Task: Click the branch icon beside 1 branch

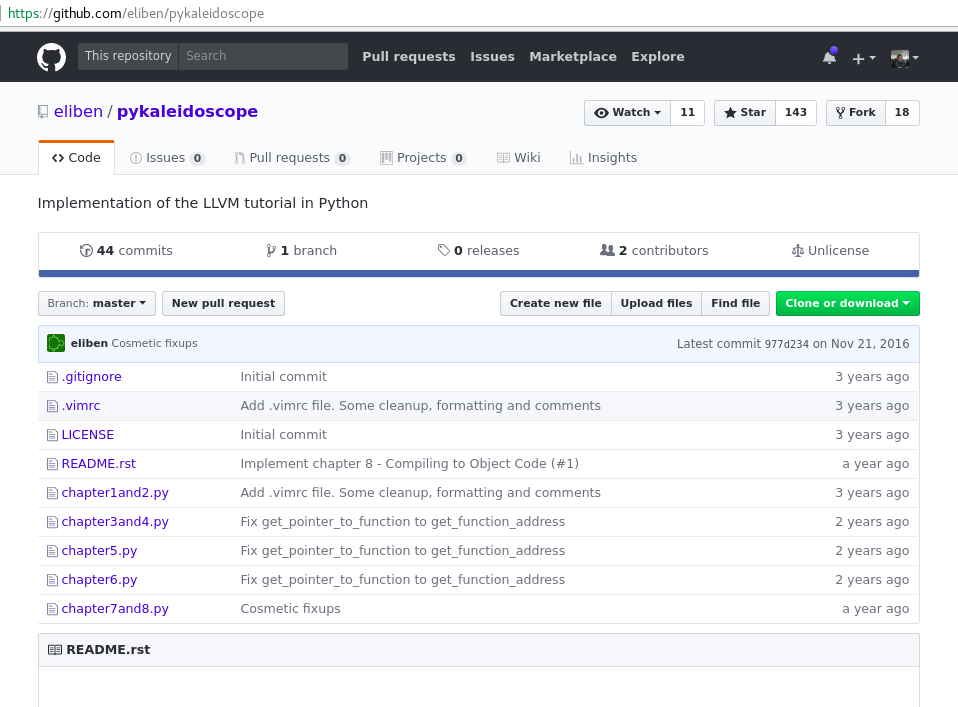Action: (271, 251)
